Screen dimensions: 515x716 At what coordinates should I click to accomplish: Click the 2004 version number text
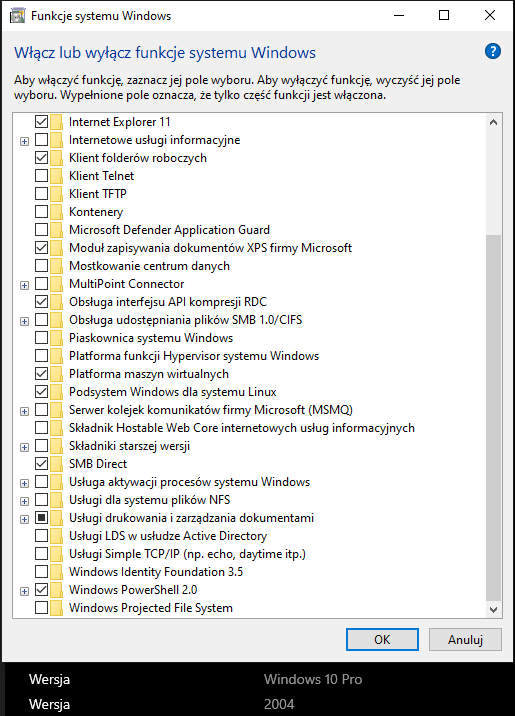coord(279,704)
